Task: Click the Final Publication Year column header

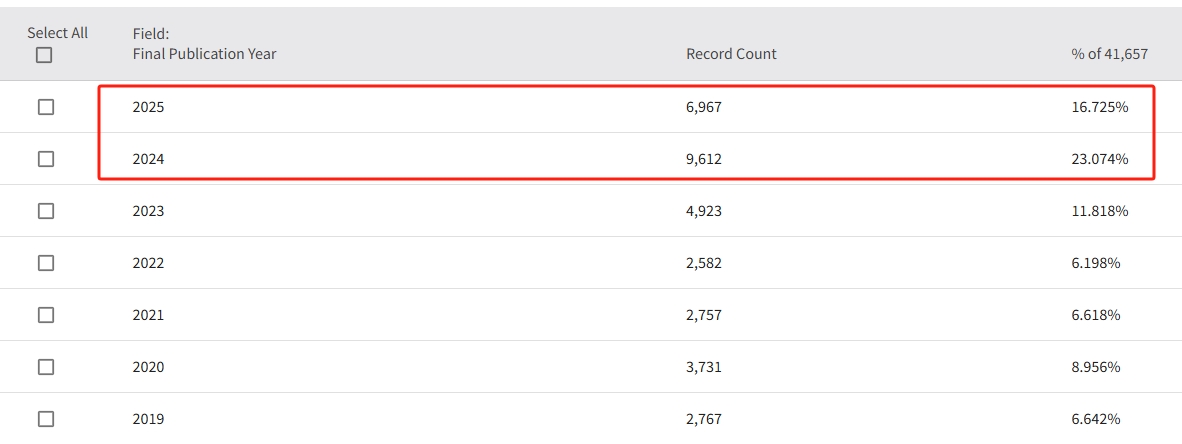Action: (x=204, y=54)
